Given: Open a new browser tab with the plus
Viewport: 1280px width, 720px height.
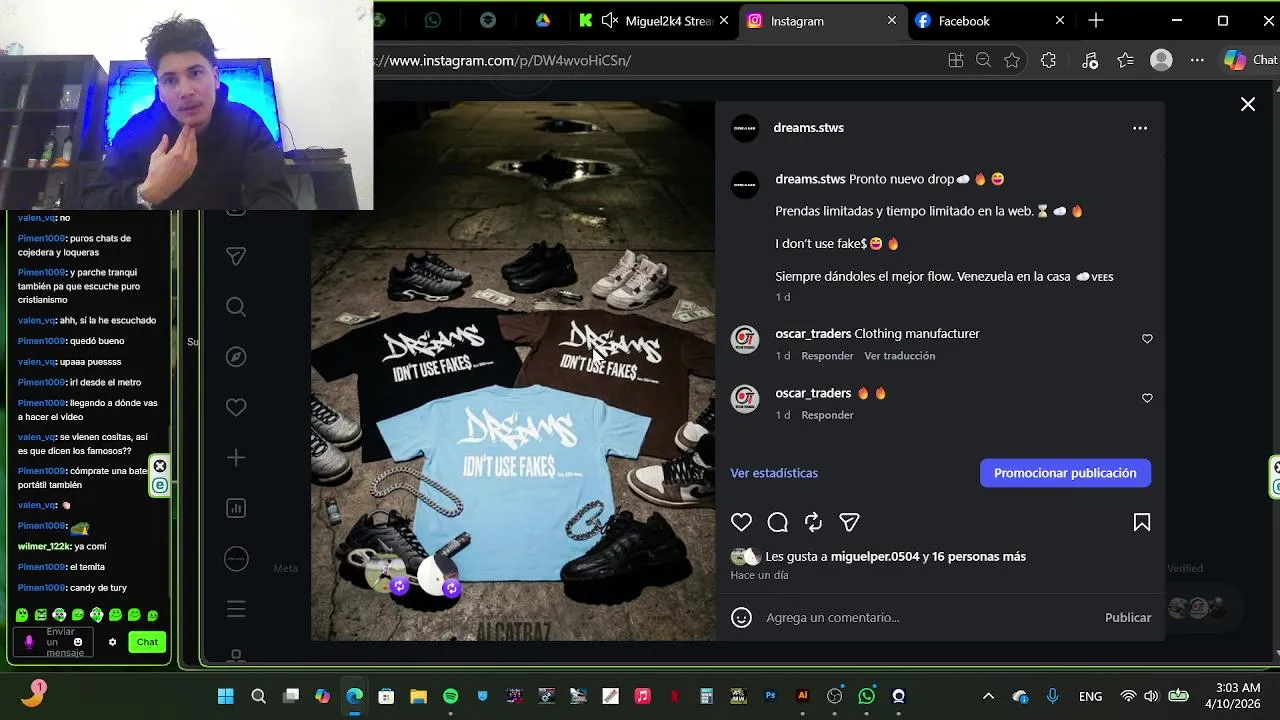Looking at the screenshot, I should tap(1096, 21).
